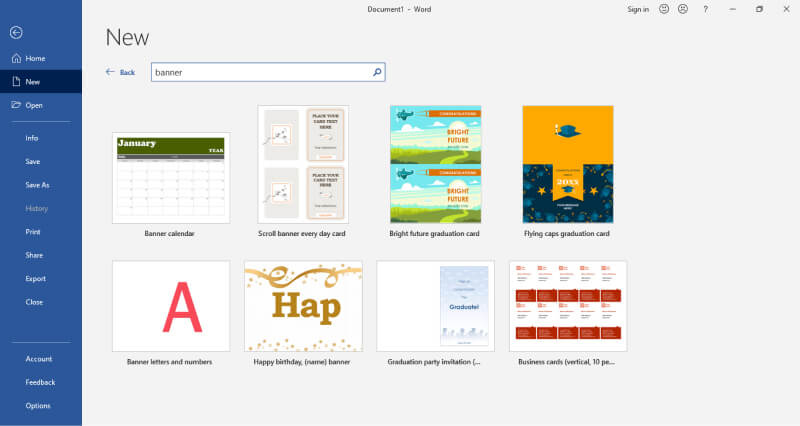Go to the Home label in sidebar

coord(35,59)
